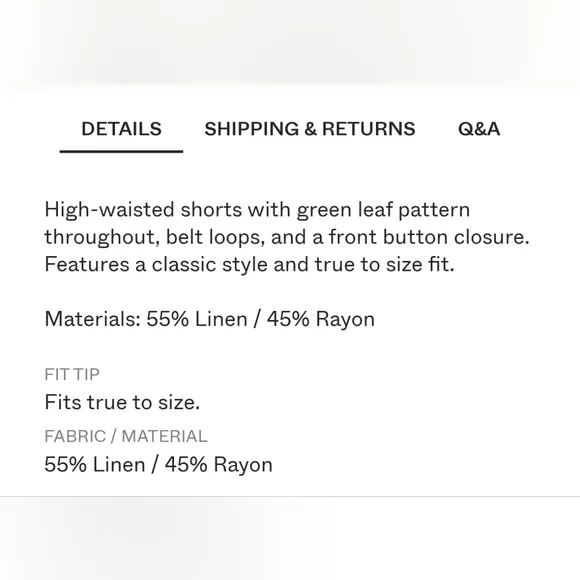Open the Q&A tab
The image size is (580, 580).
[x=479, y=129]
